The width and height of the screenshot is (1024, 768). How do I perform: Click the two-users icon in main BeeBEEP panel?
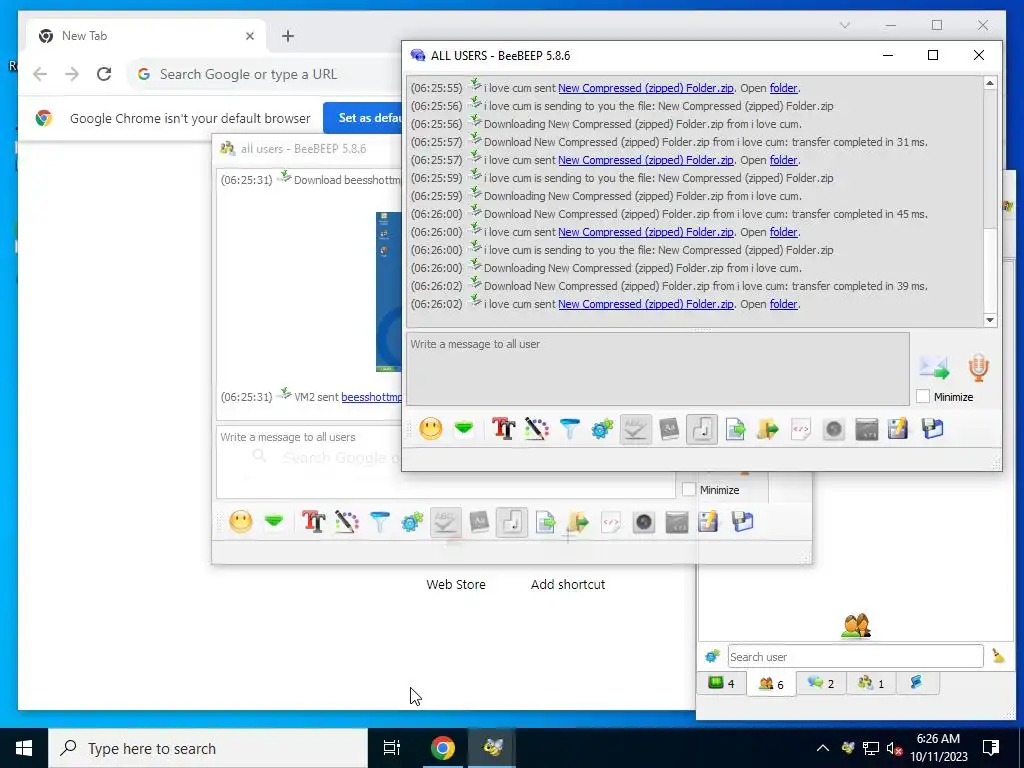(856, 626)
